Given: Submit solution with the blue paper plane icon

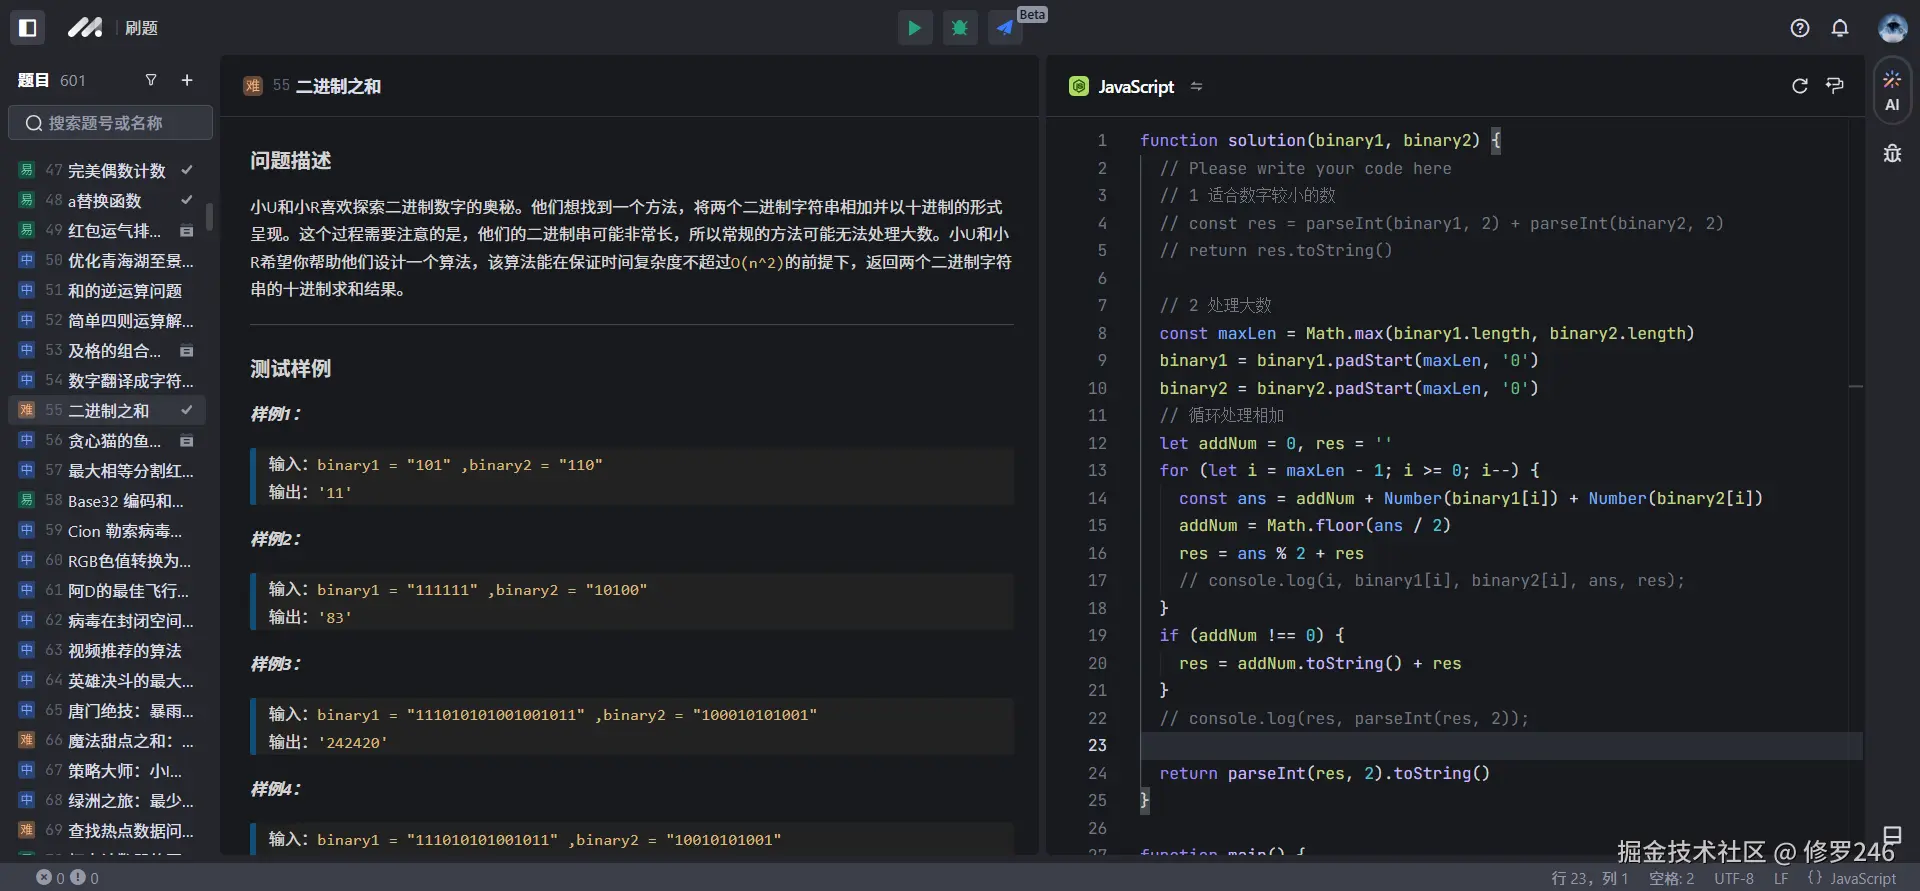Looking at the screenshot, I should [1005, 28].
